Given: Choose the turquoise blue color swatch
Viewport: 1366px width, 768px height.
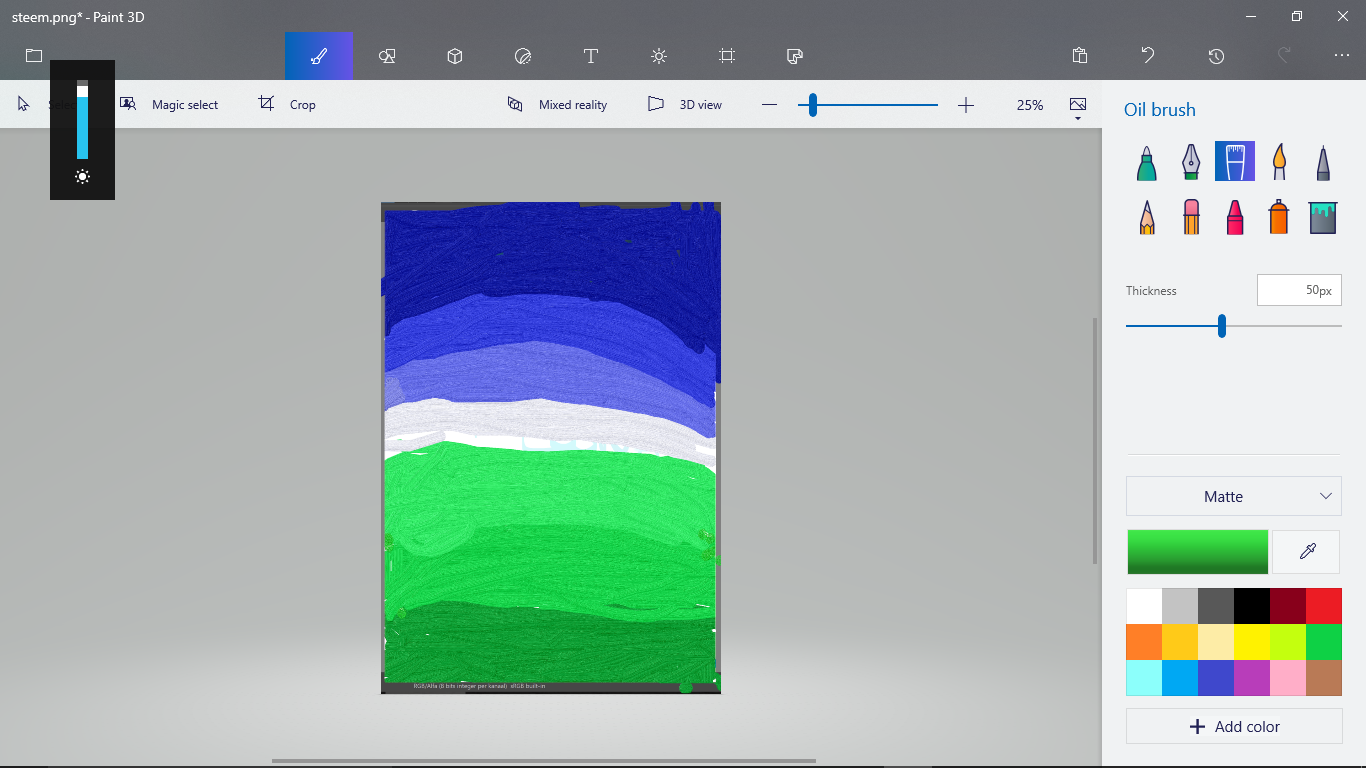Looking at the screenshot, I should 1180,678.
